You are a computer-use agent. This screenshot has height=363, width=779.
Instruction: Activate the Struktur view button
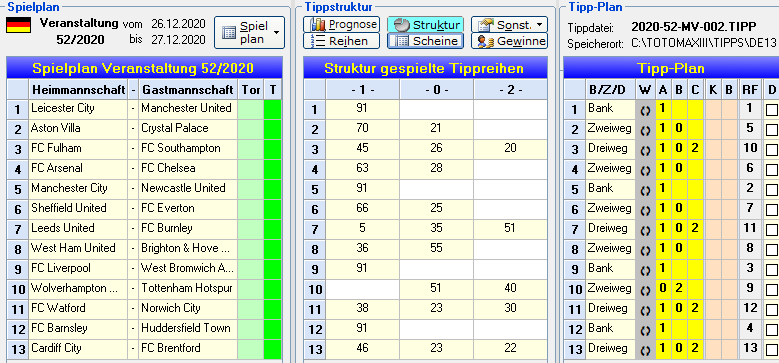(425, 24)
